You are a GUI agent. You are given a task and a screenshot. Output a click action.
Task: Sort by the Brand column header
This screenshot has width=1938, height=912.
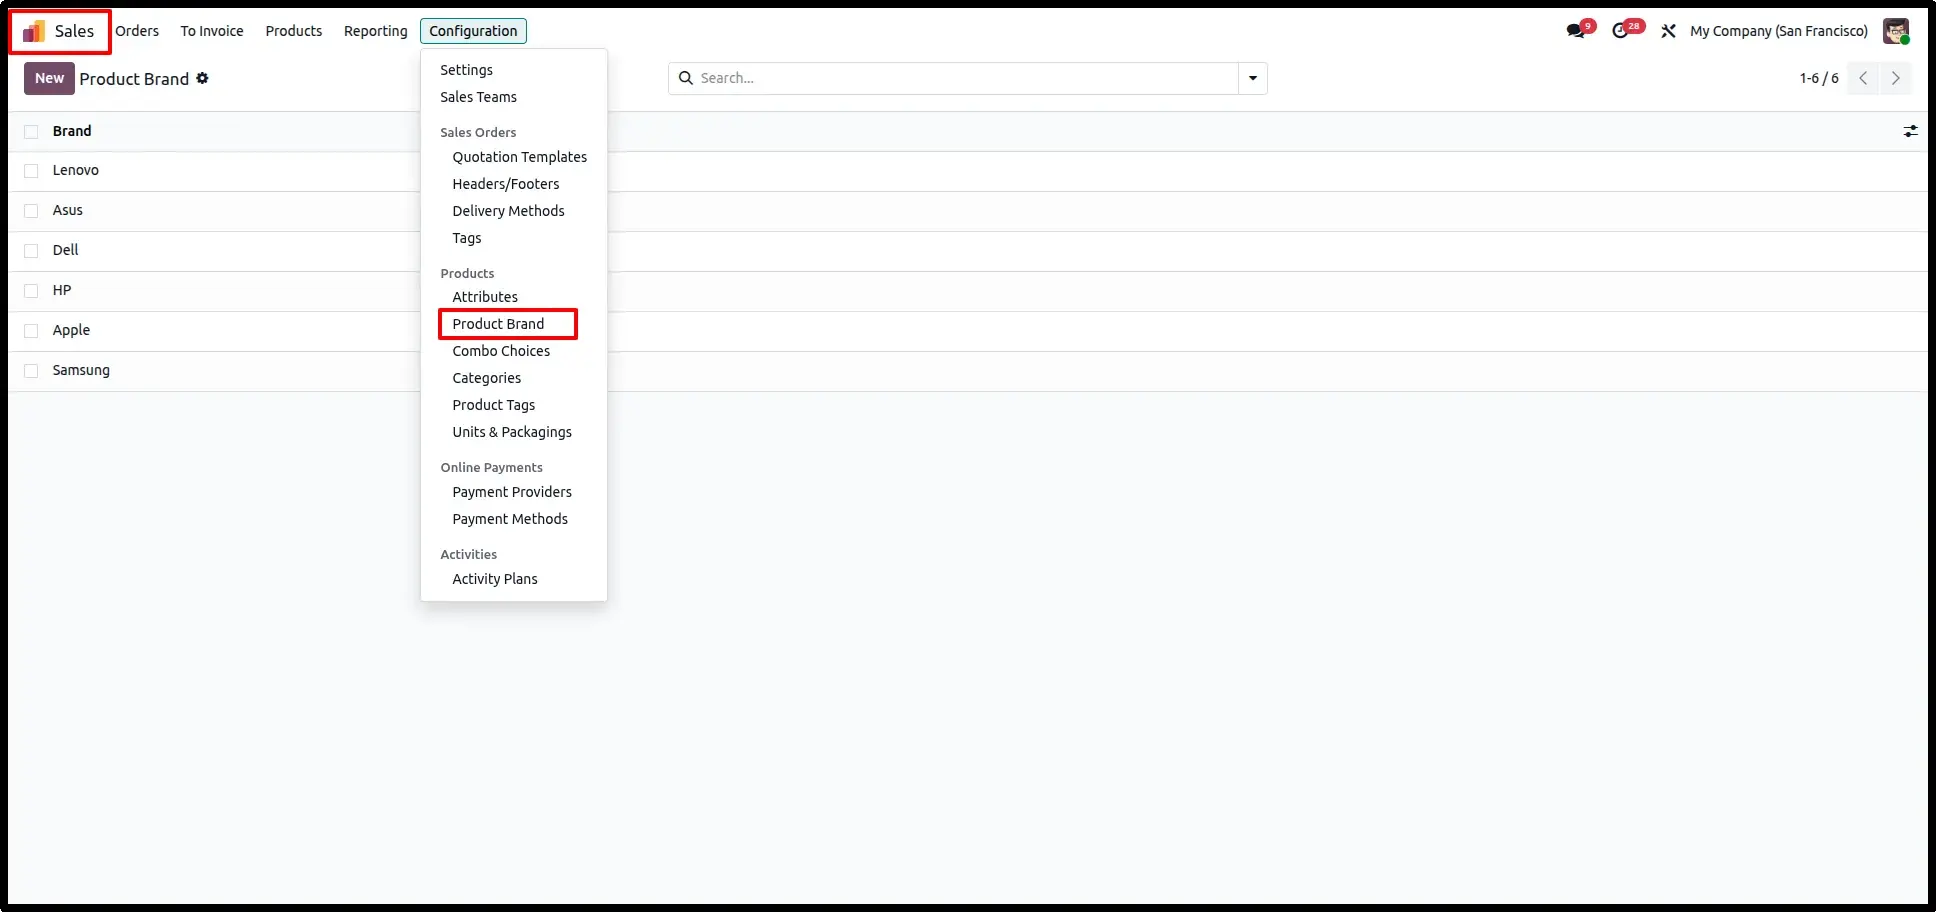coord(72,131)
